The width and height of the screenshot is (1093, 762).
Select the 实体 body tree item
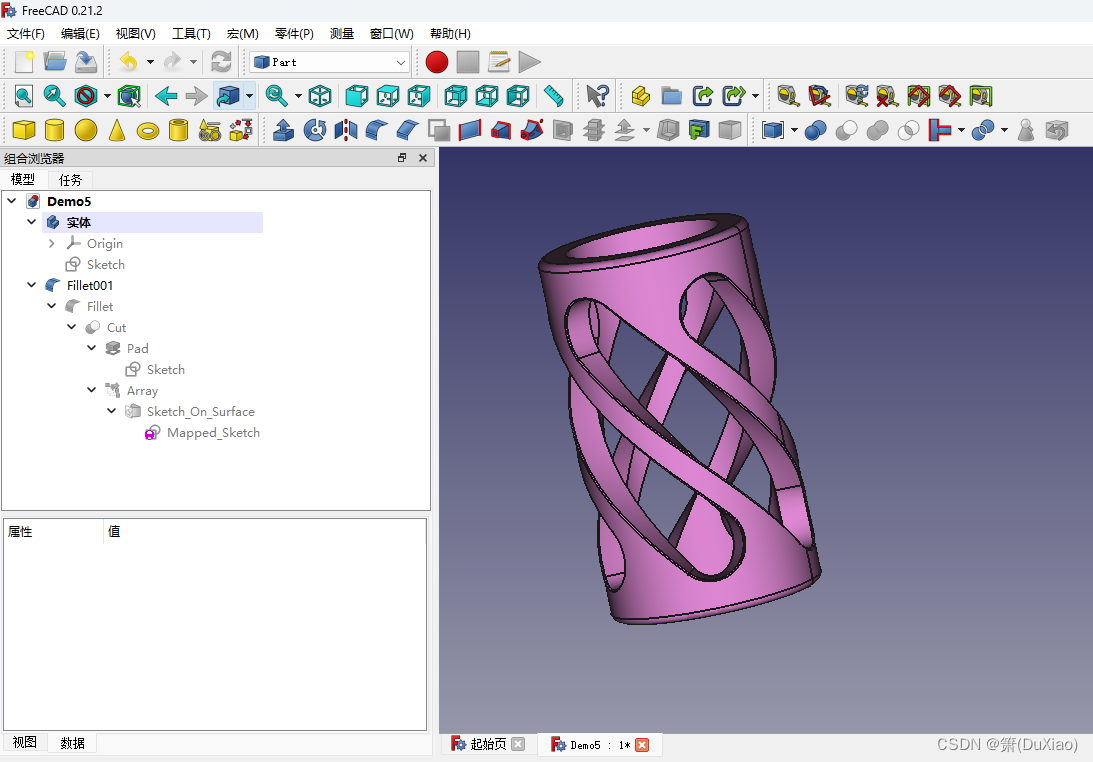(79, 222)
